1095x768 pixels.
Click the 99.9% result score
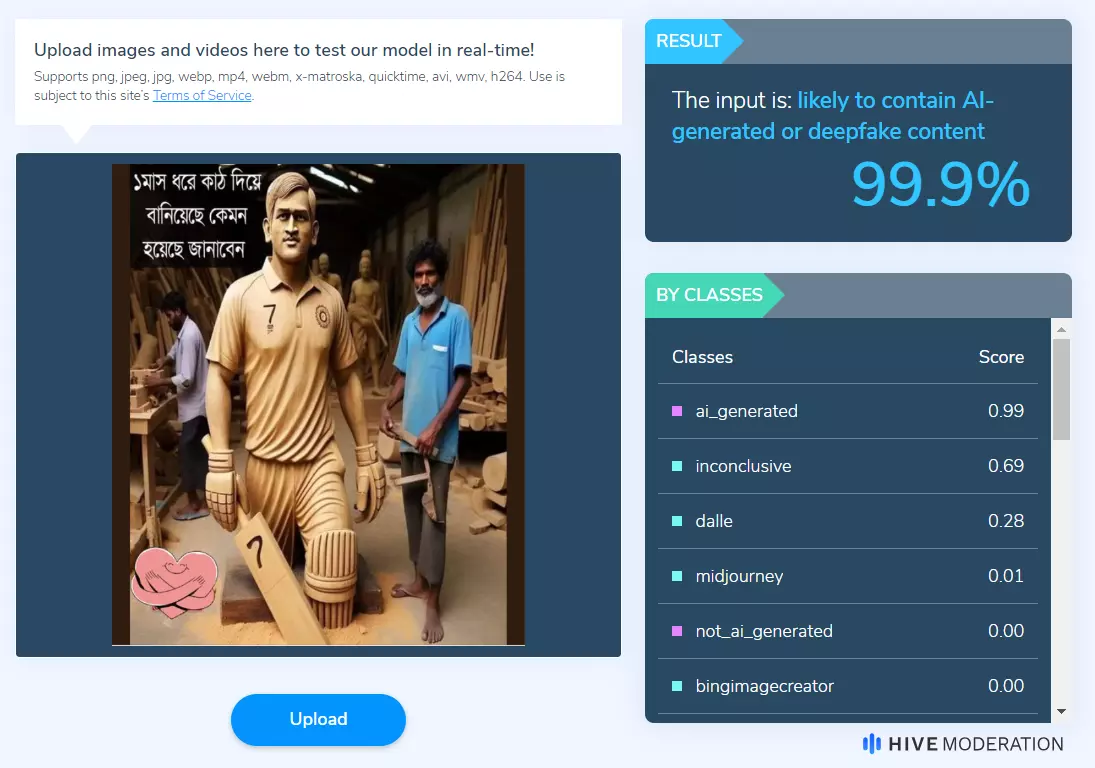(x=941, y=185)
